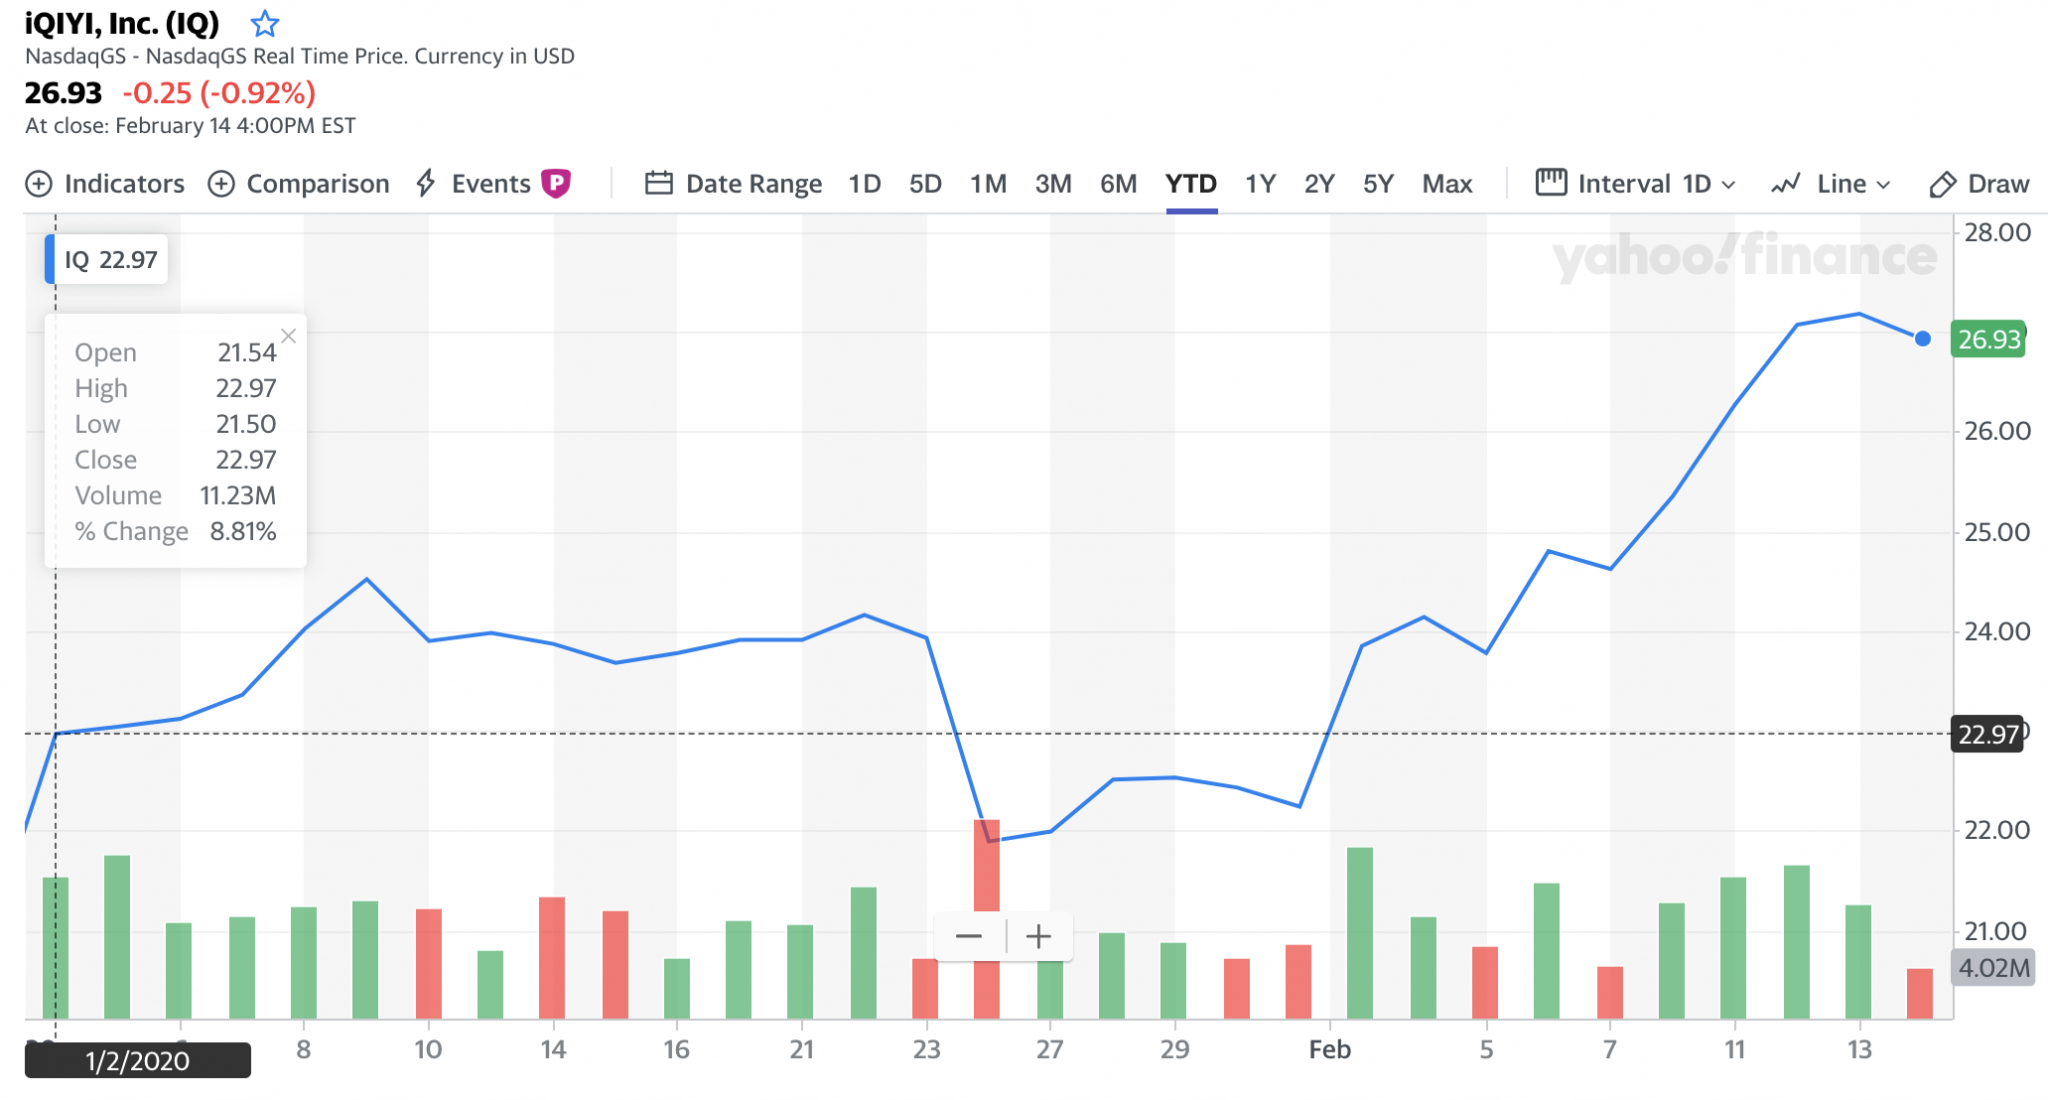2048x1100 pixels.
Task: Switch to 5Y range
Action: pos(1378,184)
